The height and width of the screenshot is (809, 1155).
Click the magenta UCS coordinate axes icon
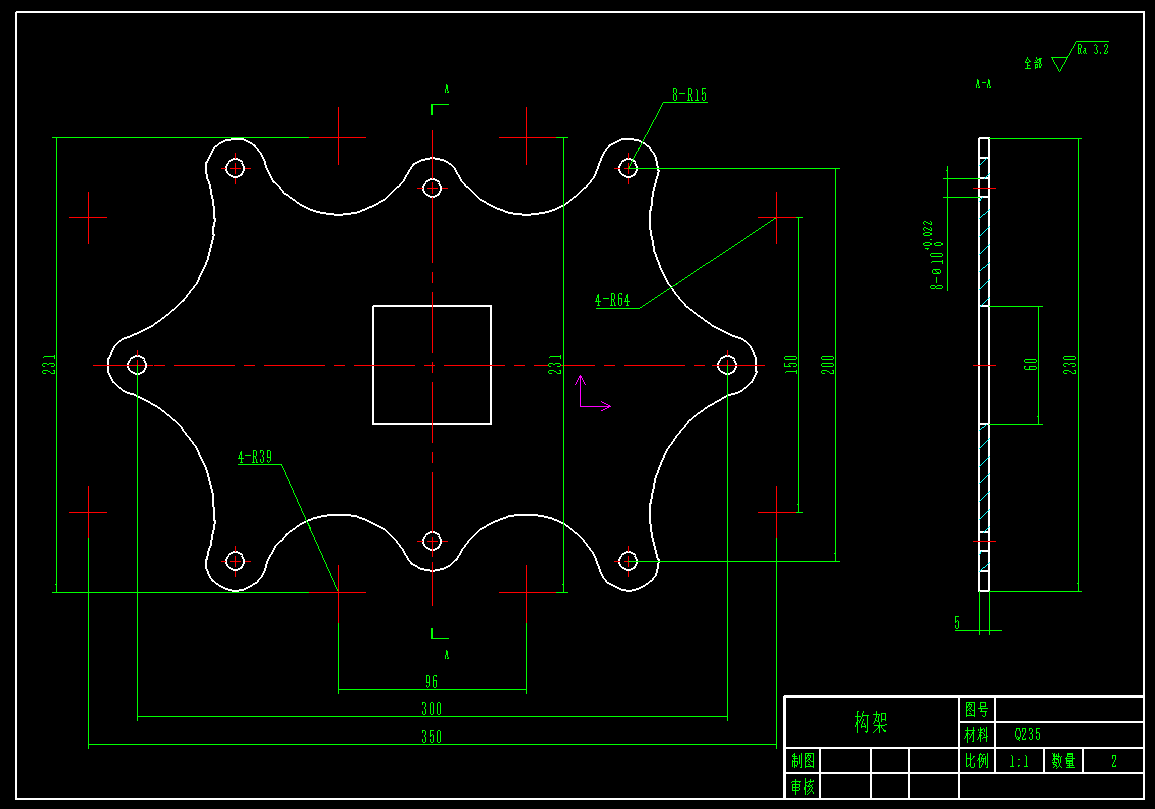click(x=594, y=393)
